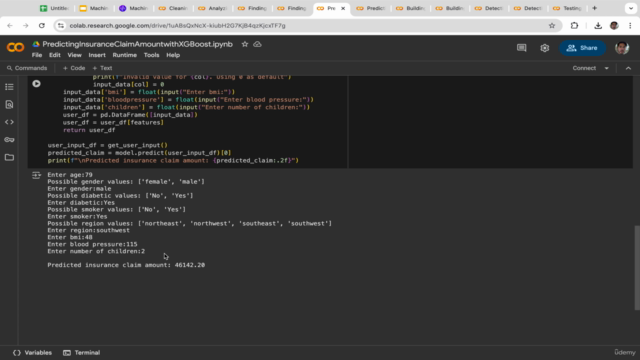Open the Insert menu
640x360 pixels.
97,55
